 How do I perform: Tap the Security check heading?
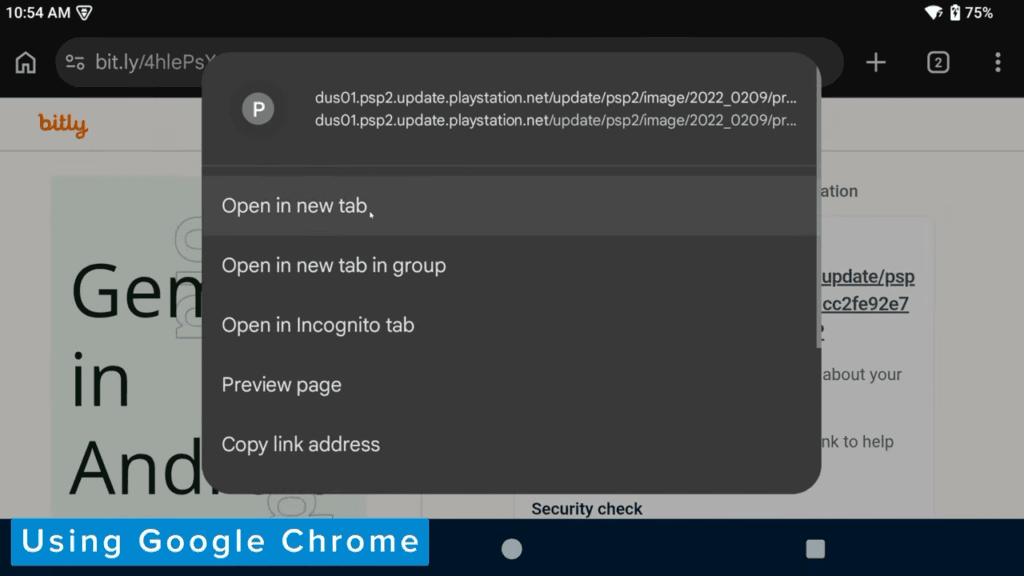coord(586,509)
